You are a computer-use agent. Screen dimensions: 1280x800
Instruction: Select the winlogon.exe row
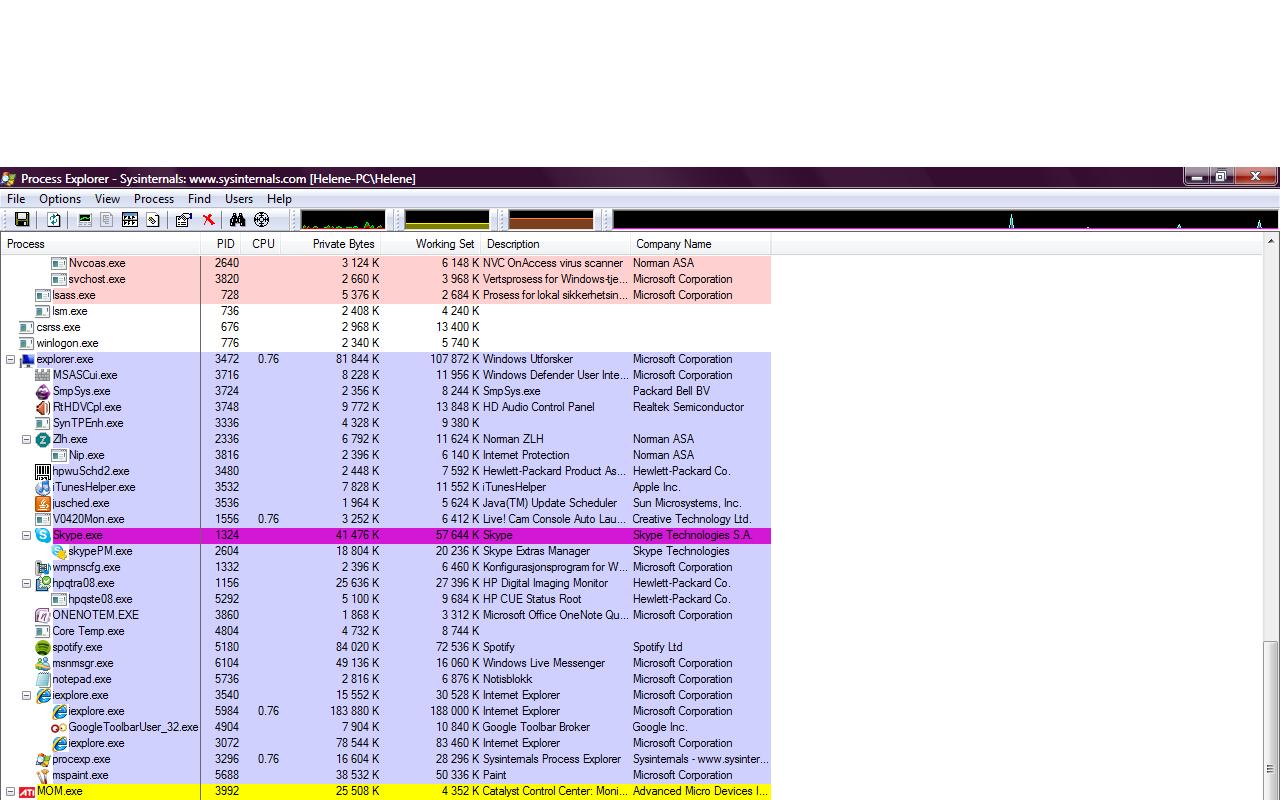coord(386,343)
